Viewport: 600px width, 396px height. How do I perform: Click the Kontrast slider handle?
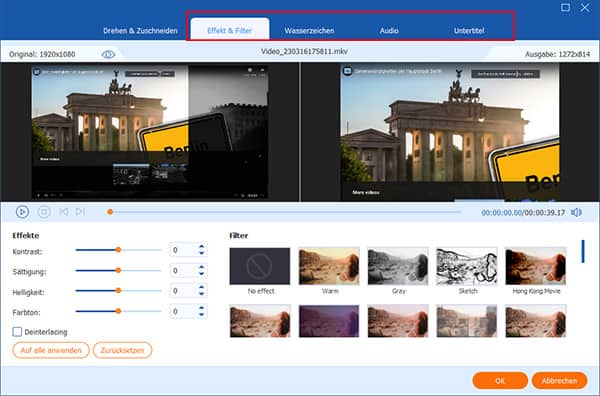(119, 250)
